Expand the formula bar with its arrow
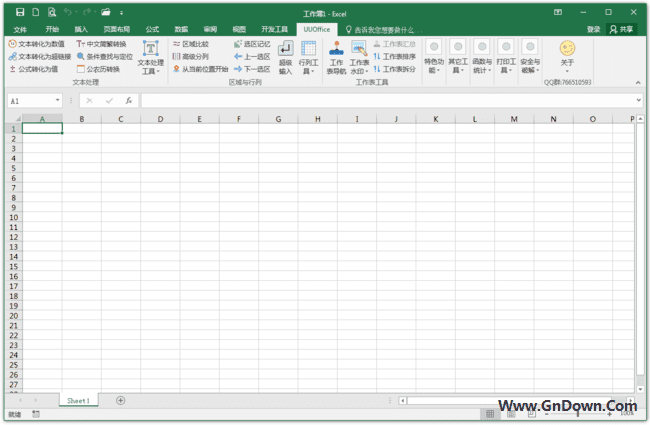Viewport: 650px width, 425px height. click(638, 100)
